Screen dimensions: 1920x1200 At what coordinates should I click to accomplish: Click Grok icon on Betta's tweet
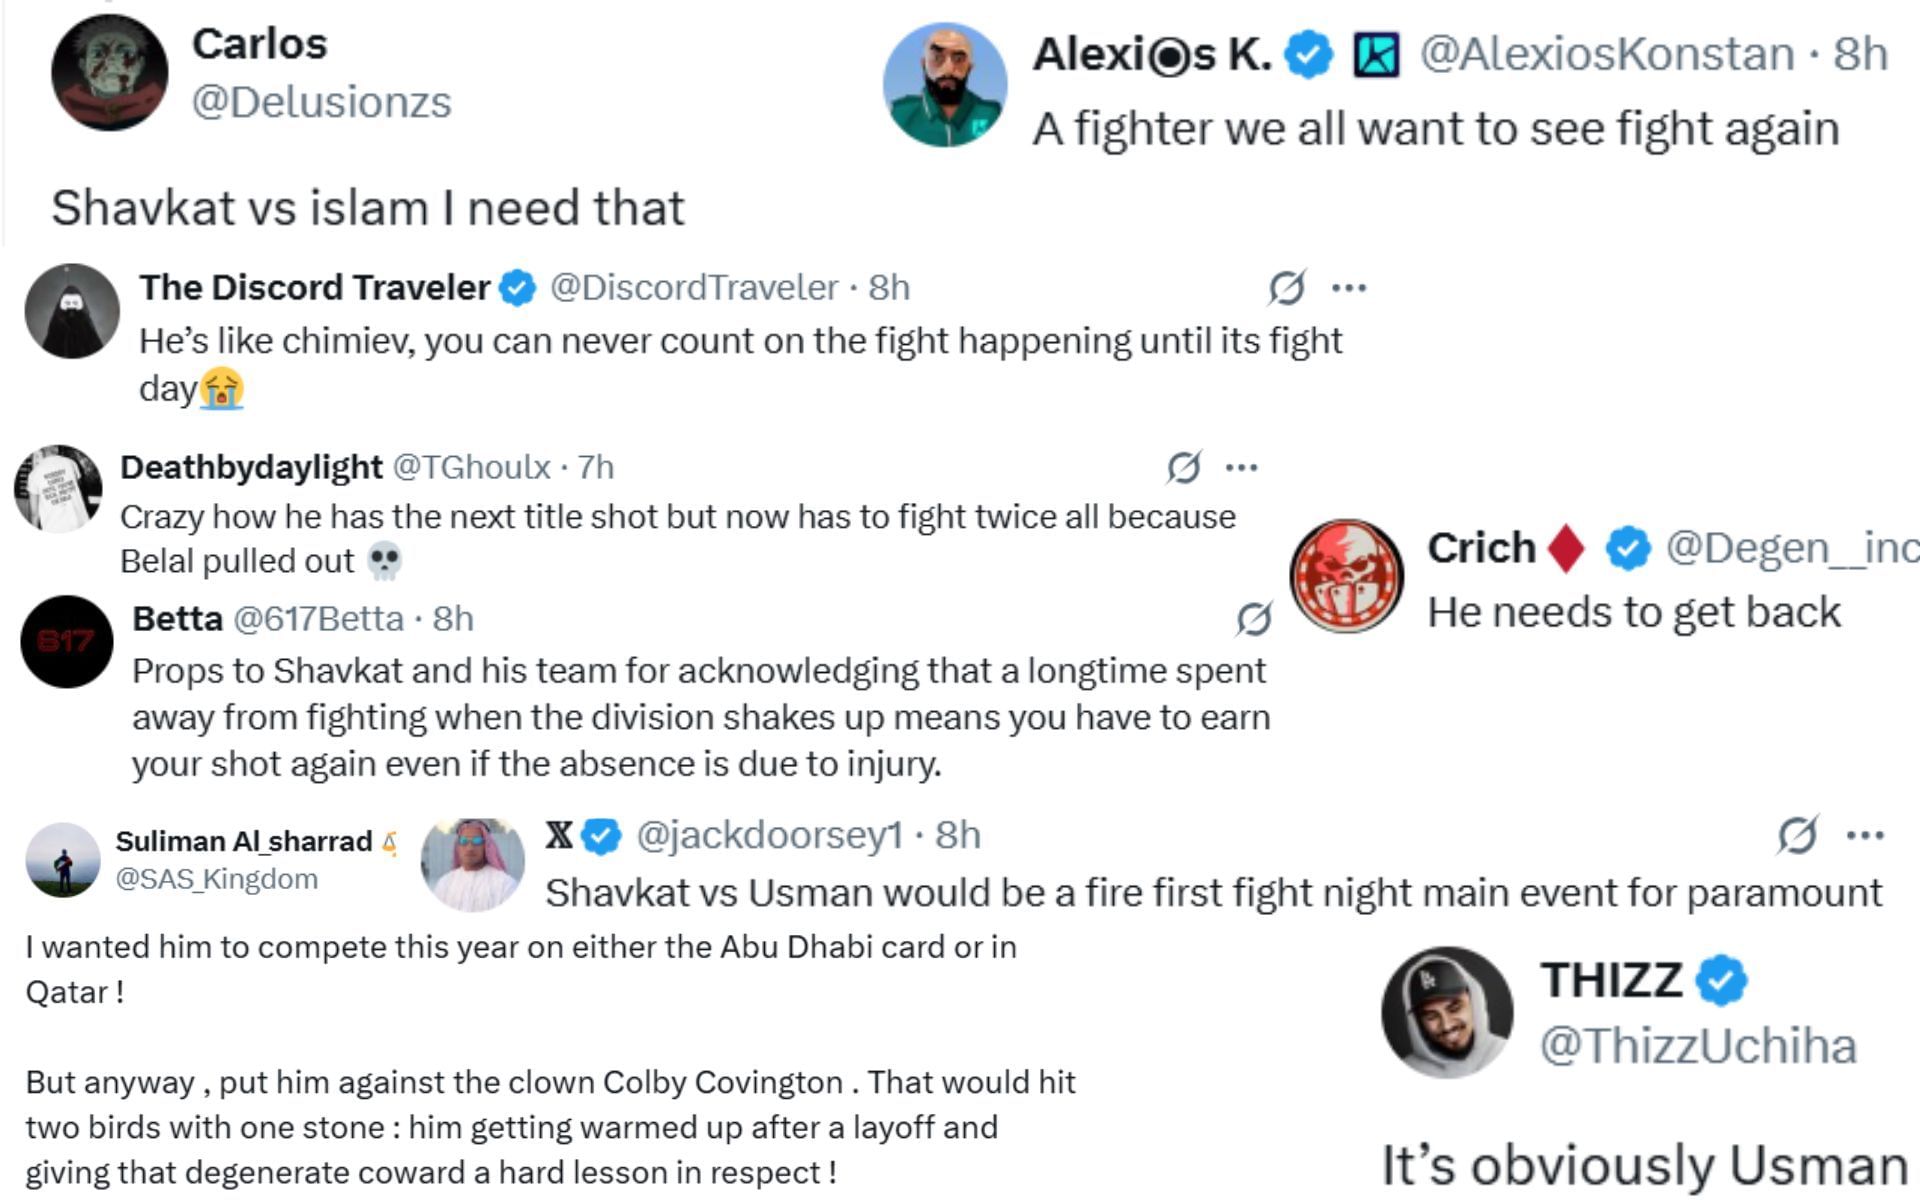pos(1253,619)
